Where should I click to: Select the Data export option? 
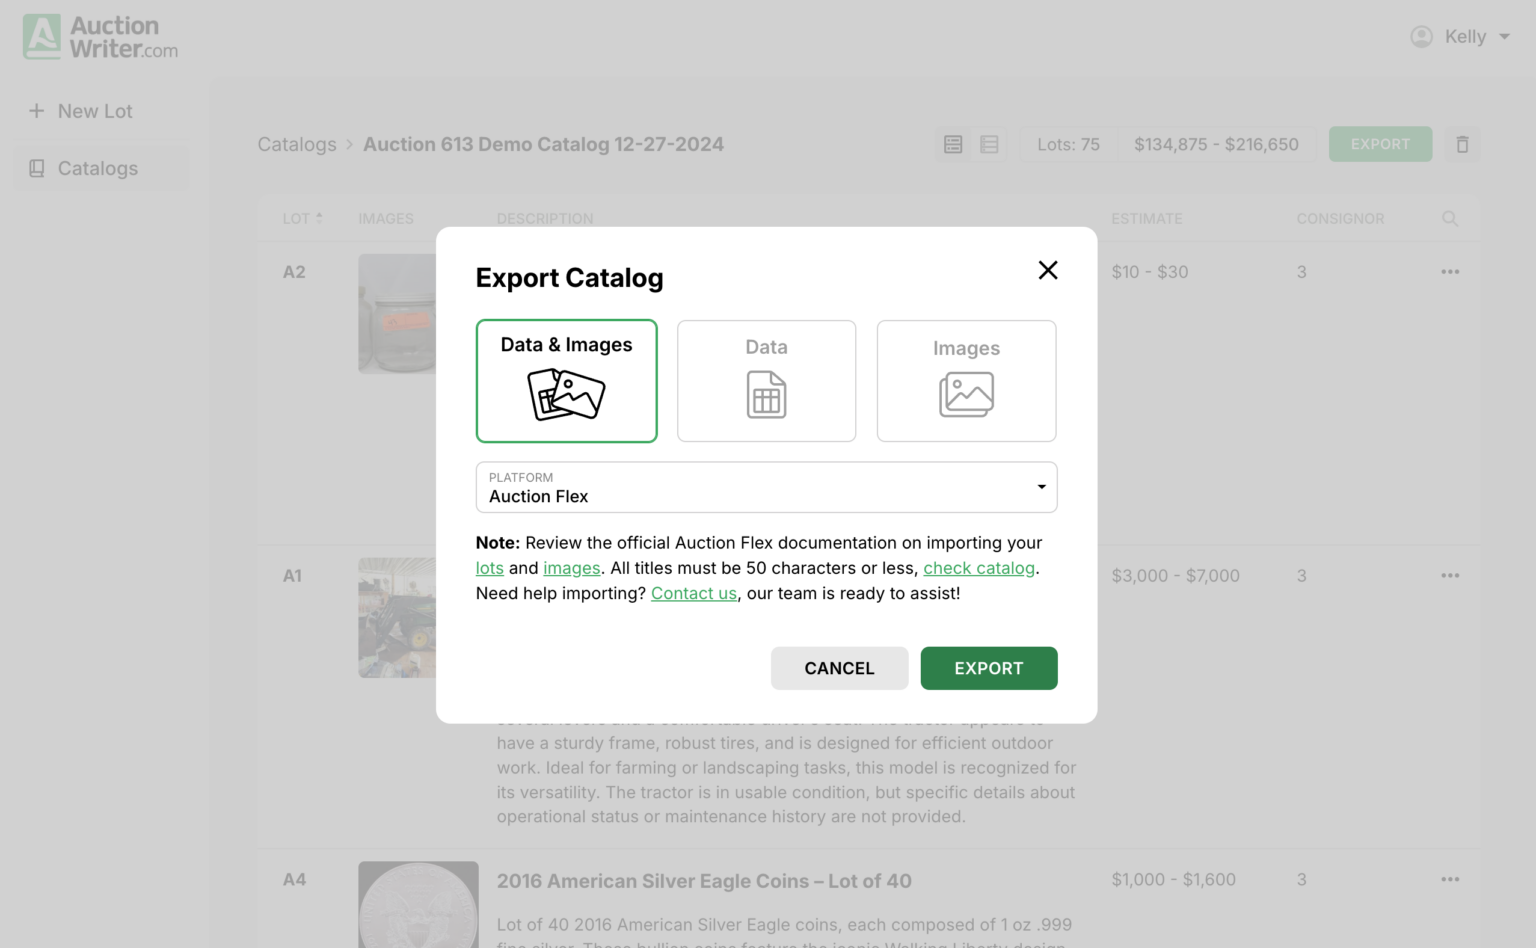766,380
